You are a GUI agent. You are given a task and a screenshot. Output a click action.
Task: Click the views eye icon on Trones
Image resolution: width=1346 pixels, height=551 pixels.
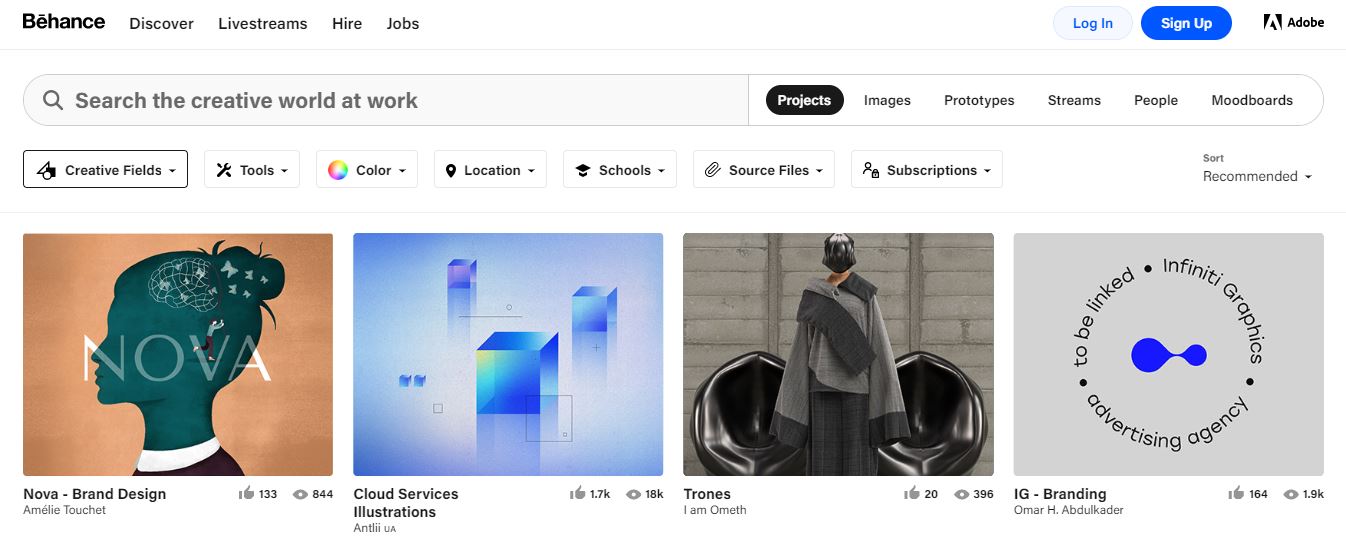click(x=962, y=494)
